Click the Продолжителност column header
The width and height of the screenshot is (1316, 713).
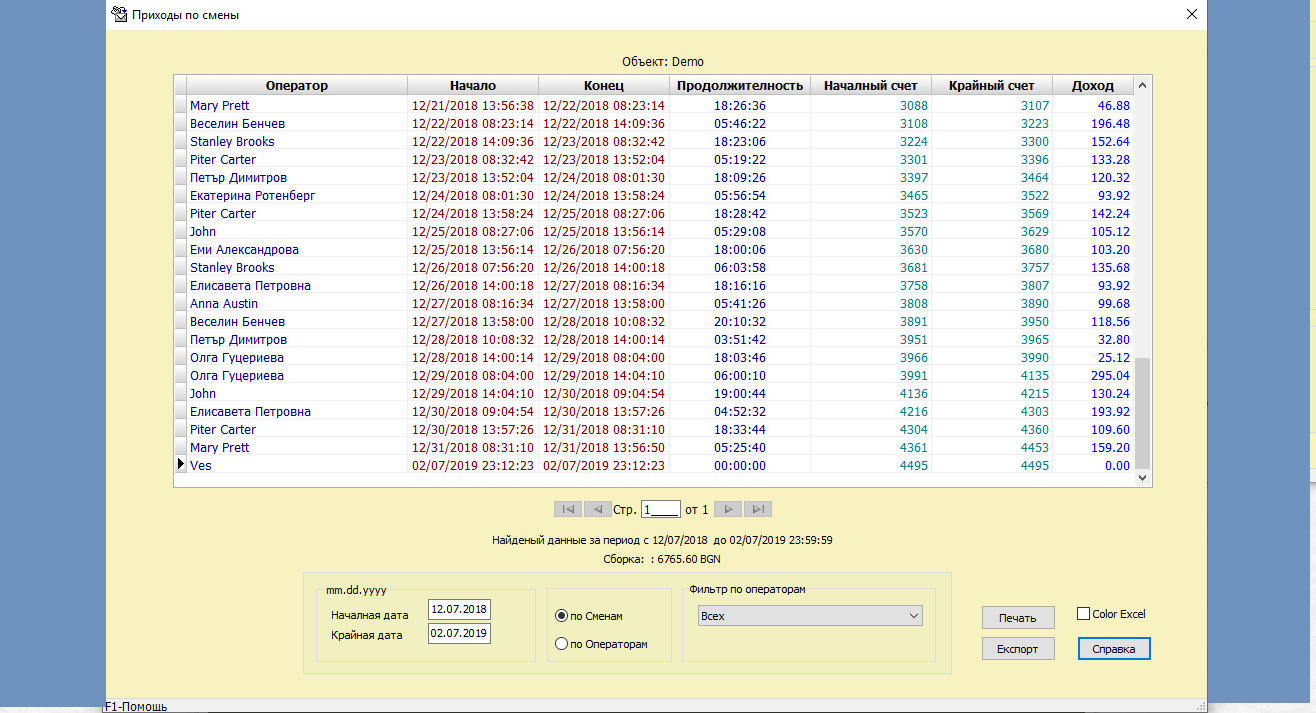click(740, 86)
